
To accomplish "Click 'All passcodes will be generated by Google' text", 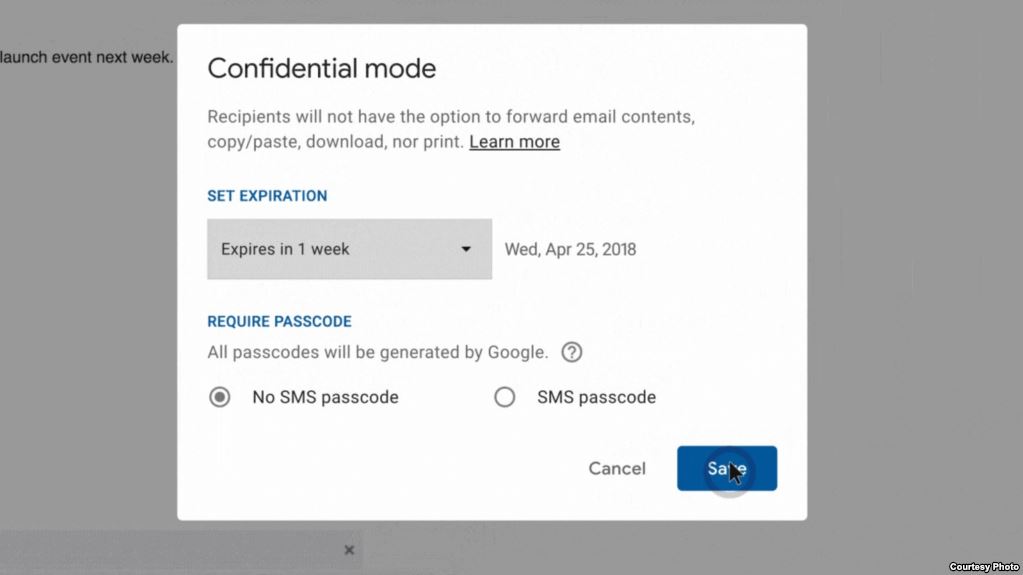I will click(377, 352).
